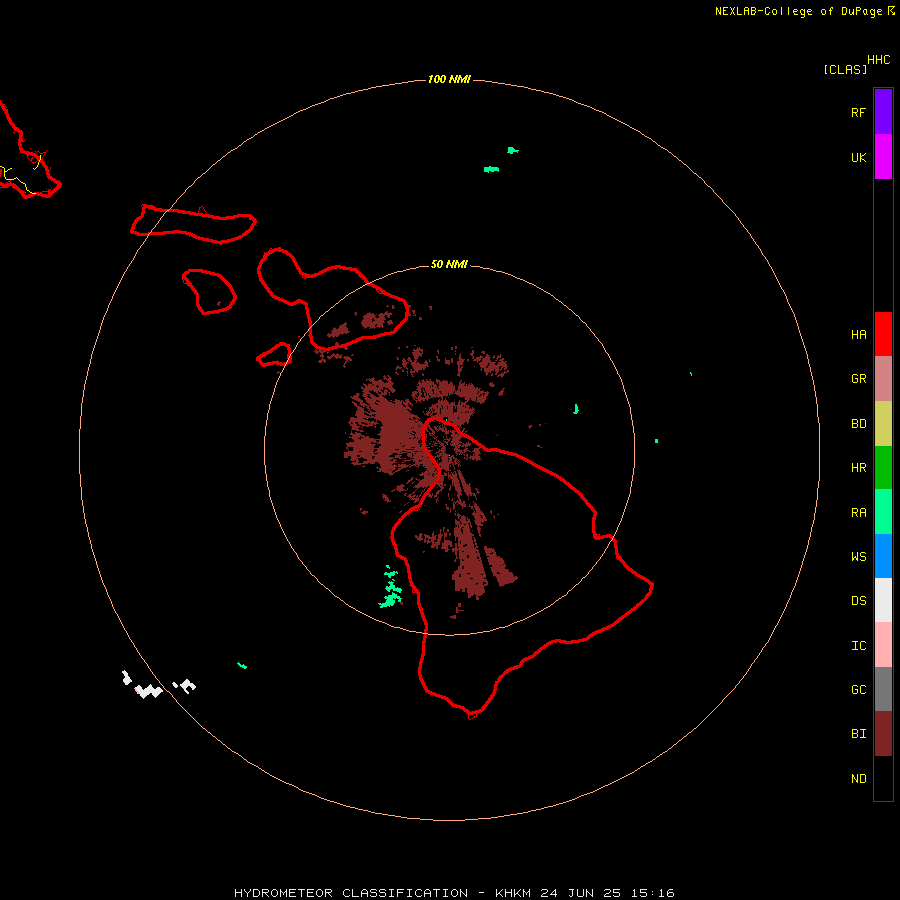
Task: Select the white DS legend swatch
Action: coord(883,600)
